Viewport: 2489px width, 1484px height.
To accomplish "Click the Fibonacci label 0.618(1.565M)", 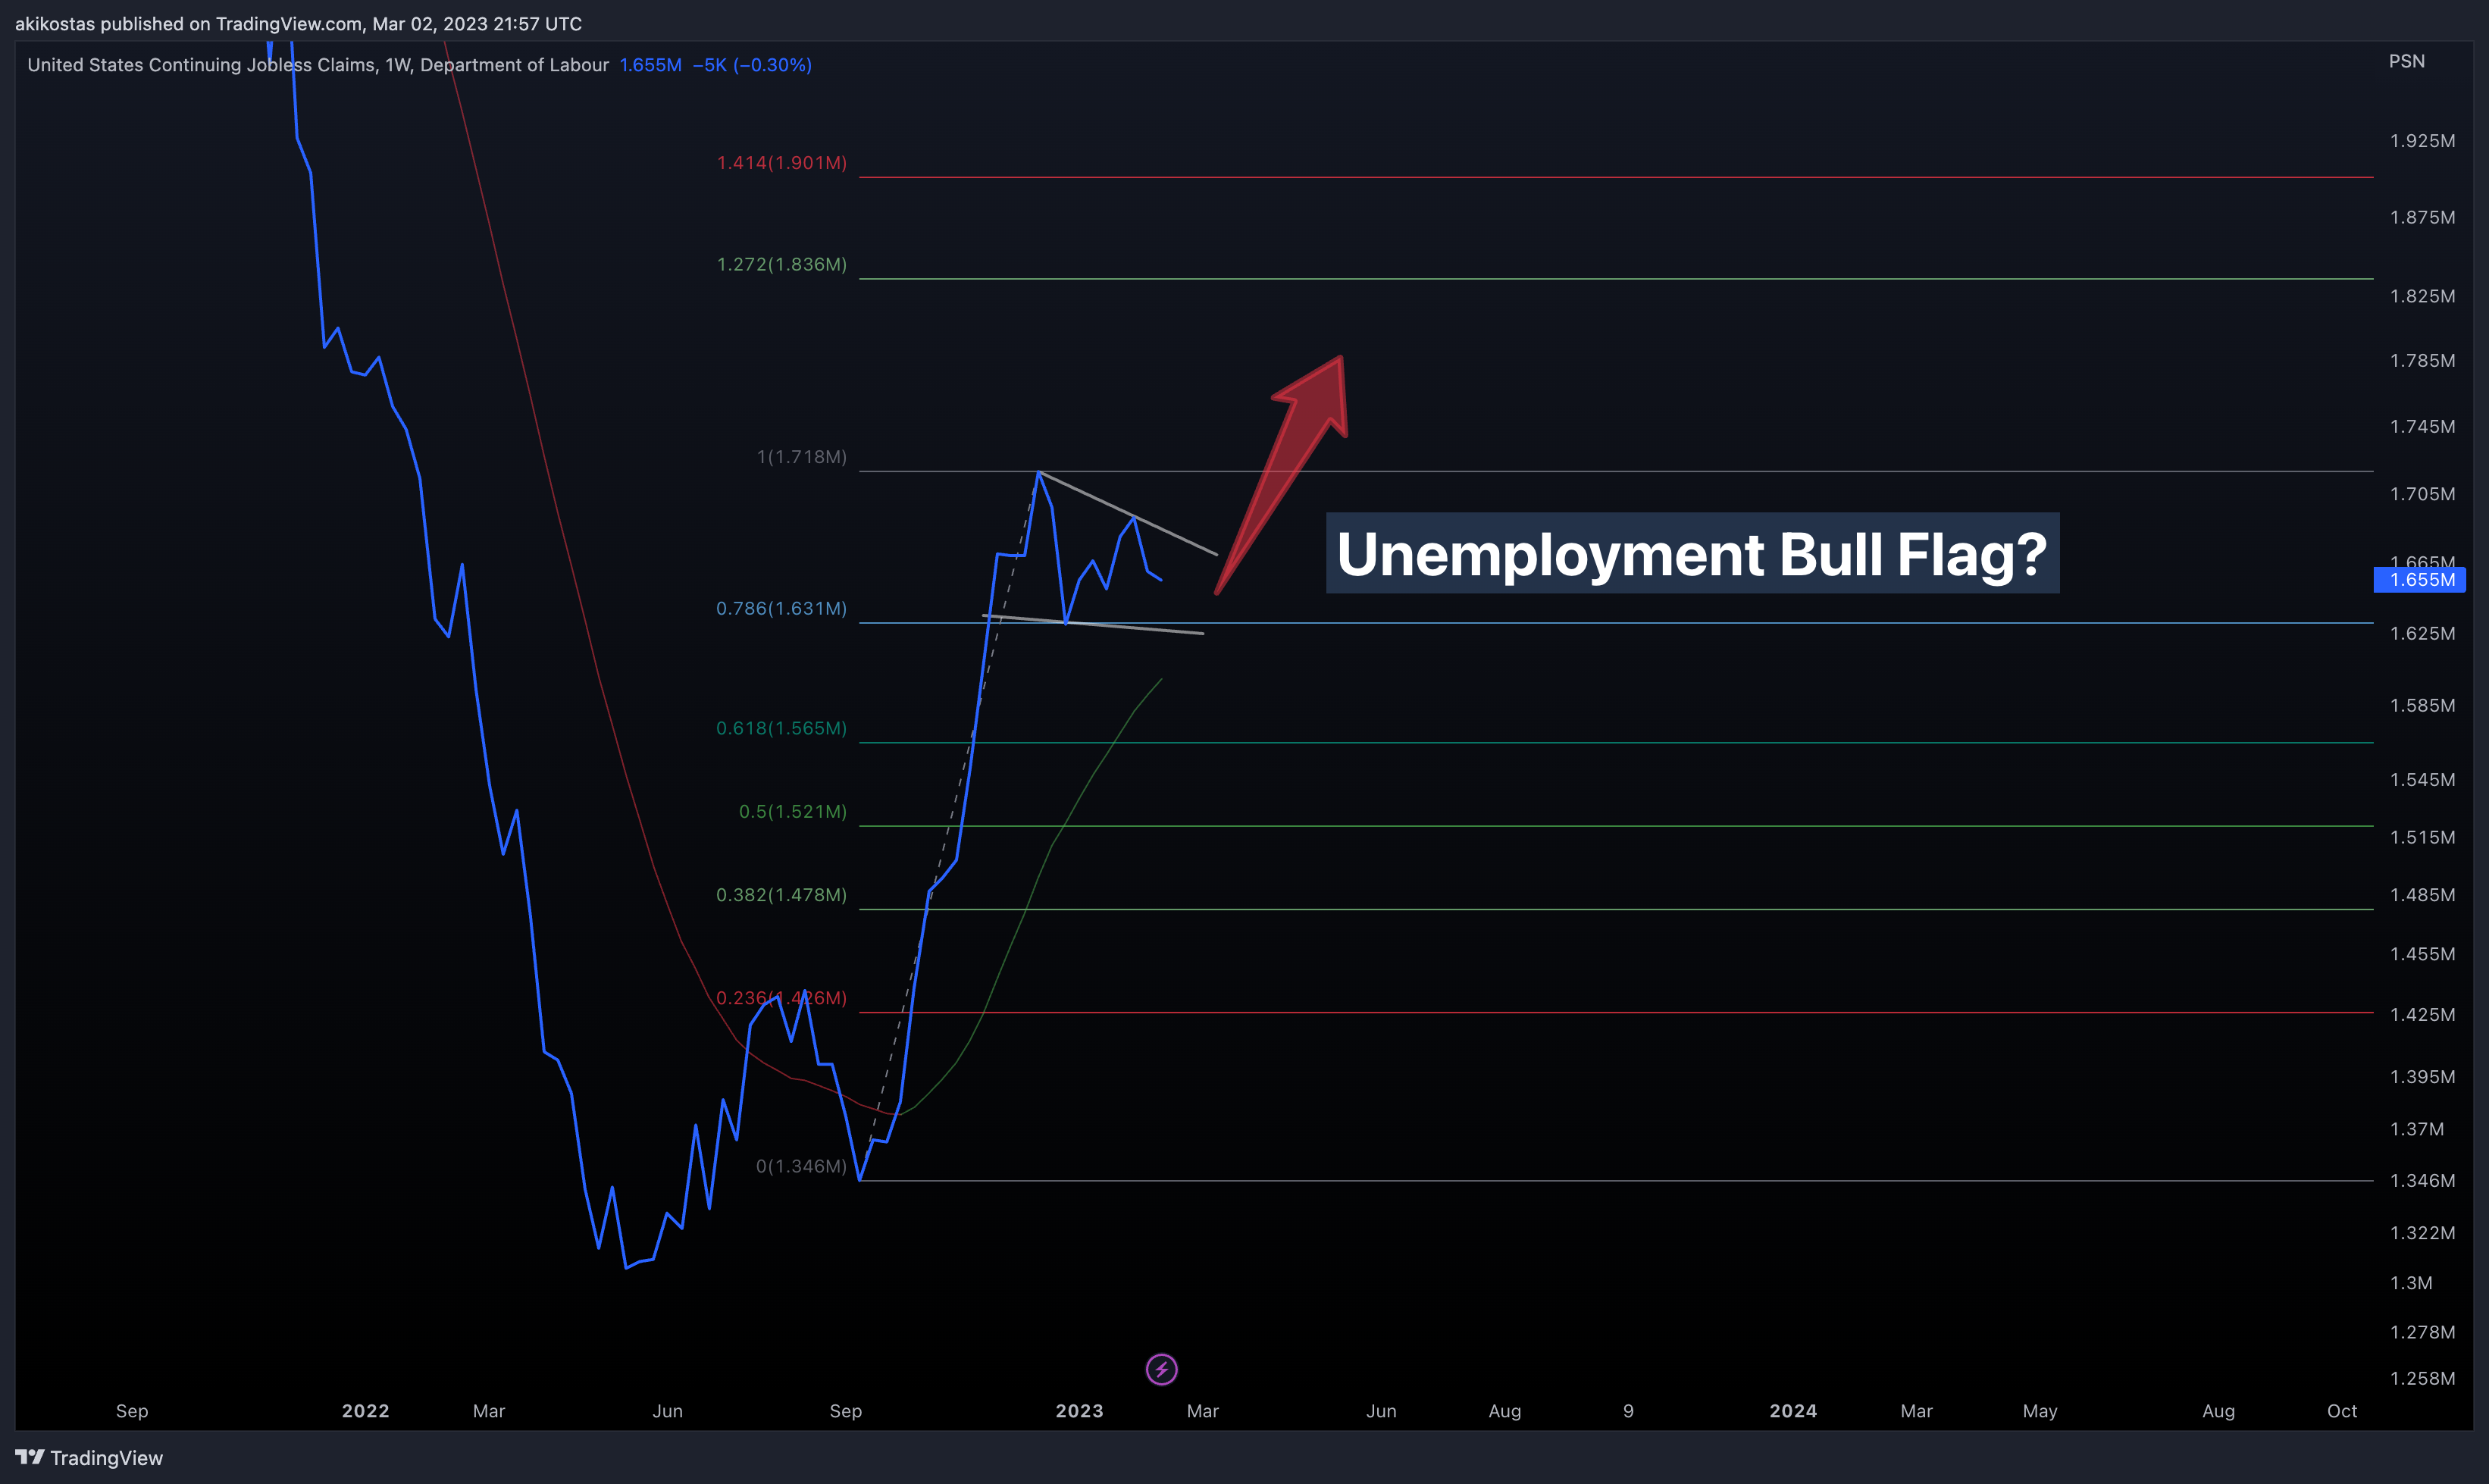I will point(782,728).
